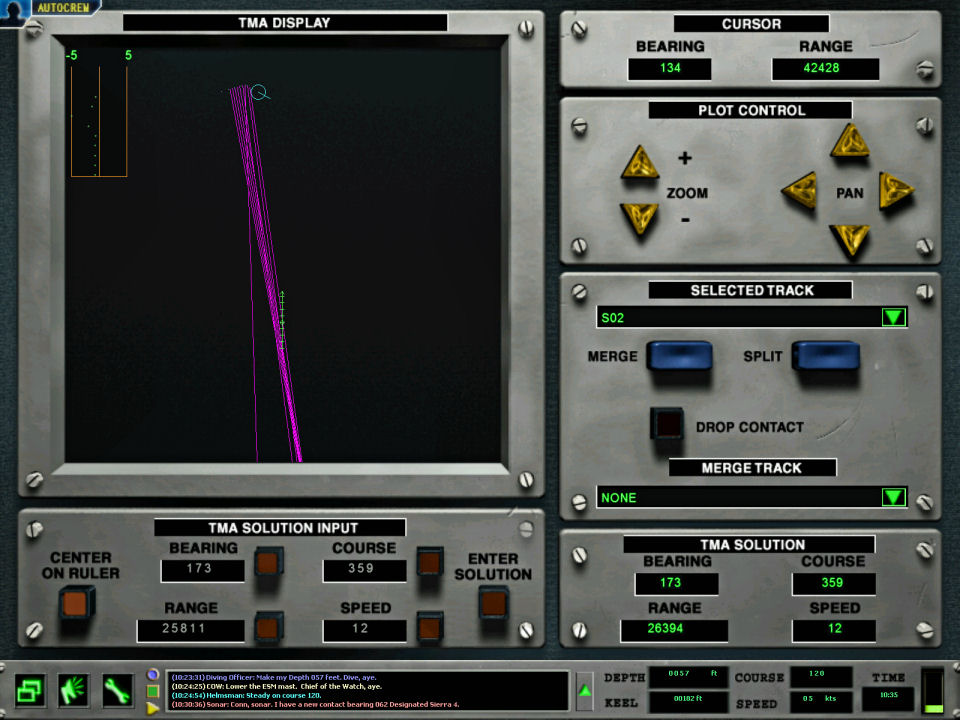Click the time compression level bar
This screenshot has width=960, height=720.
coord(932,691)
